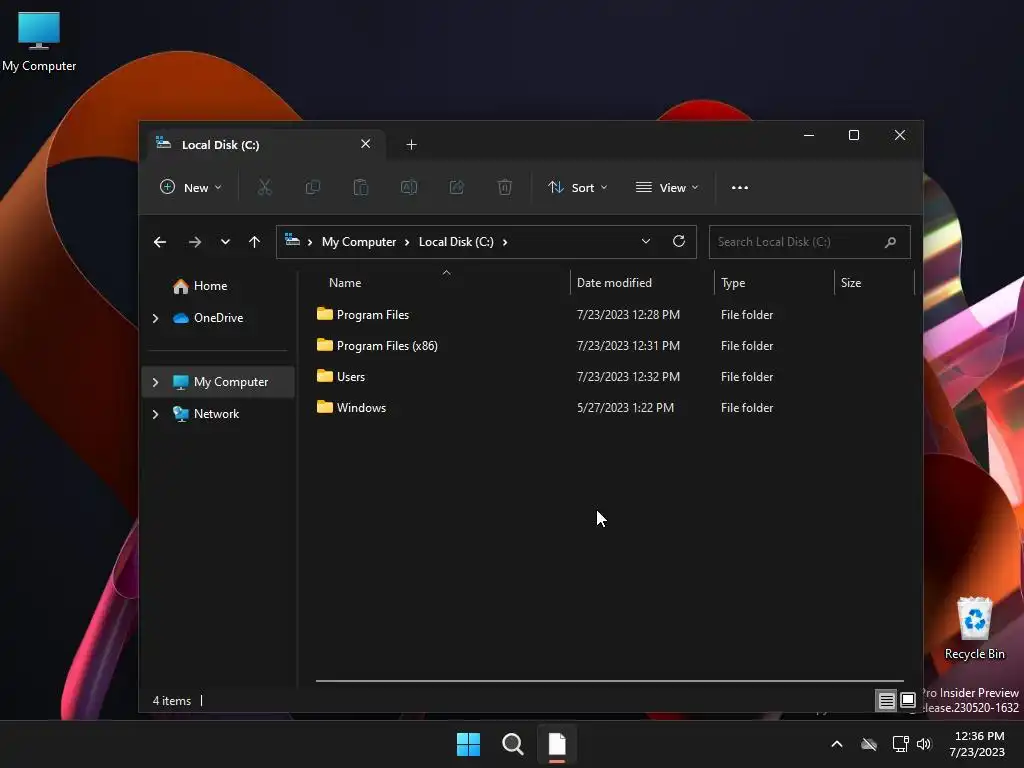The image size is (1024, 768).
Task: Click the date 5/27/2023 1:22 PM
Action: coord(626,408)
